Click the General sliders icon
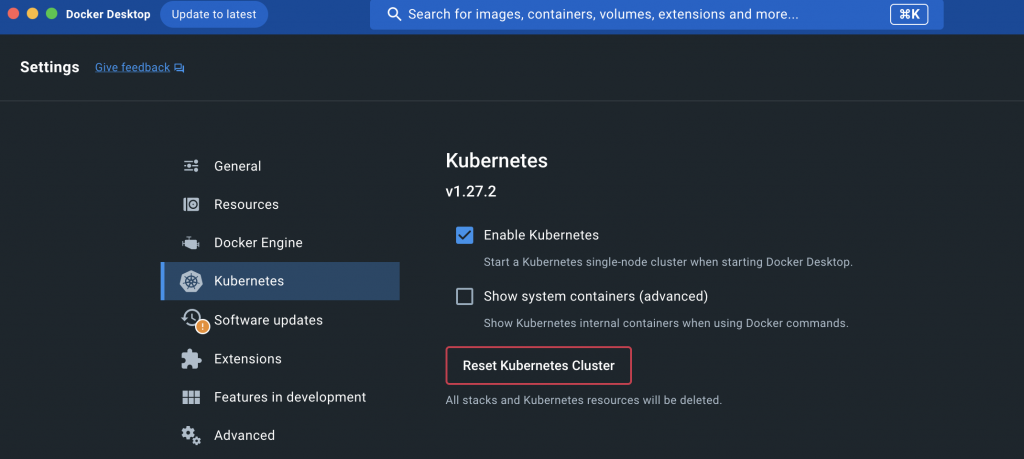1024x459 pixels. pyautogui.click(x=191, y=166)
